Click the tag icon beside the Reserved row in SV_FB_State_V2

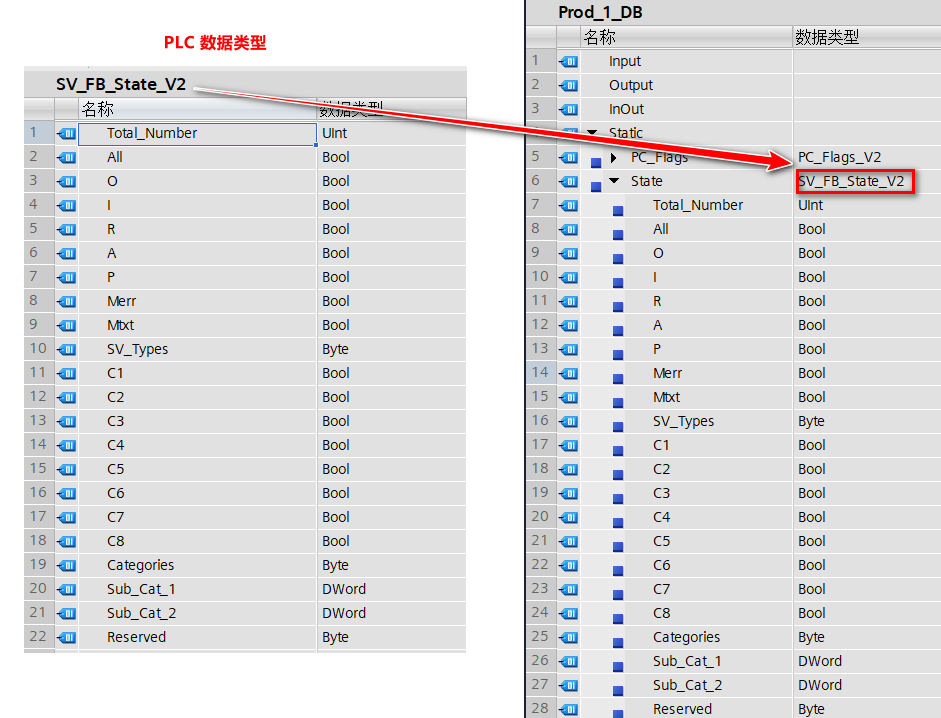pos(66,637)
